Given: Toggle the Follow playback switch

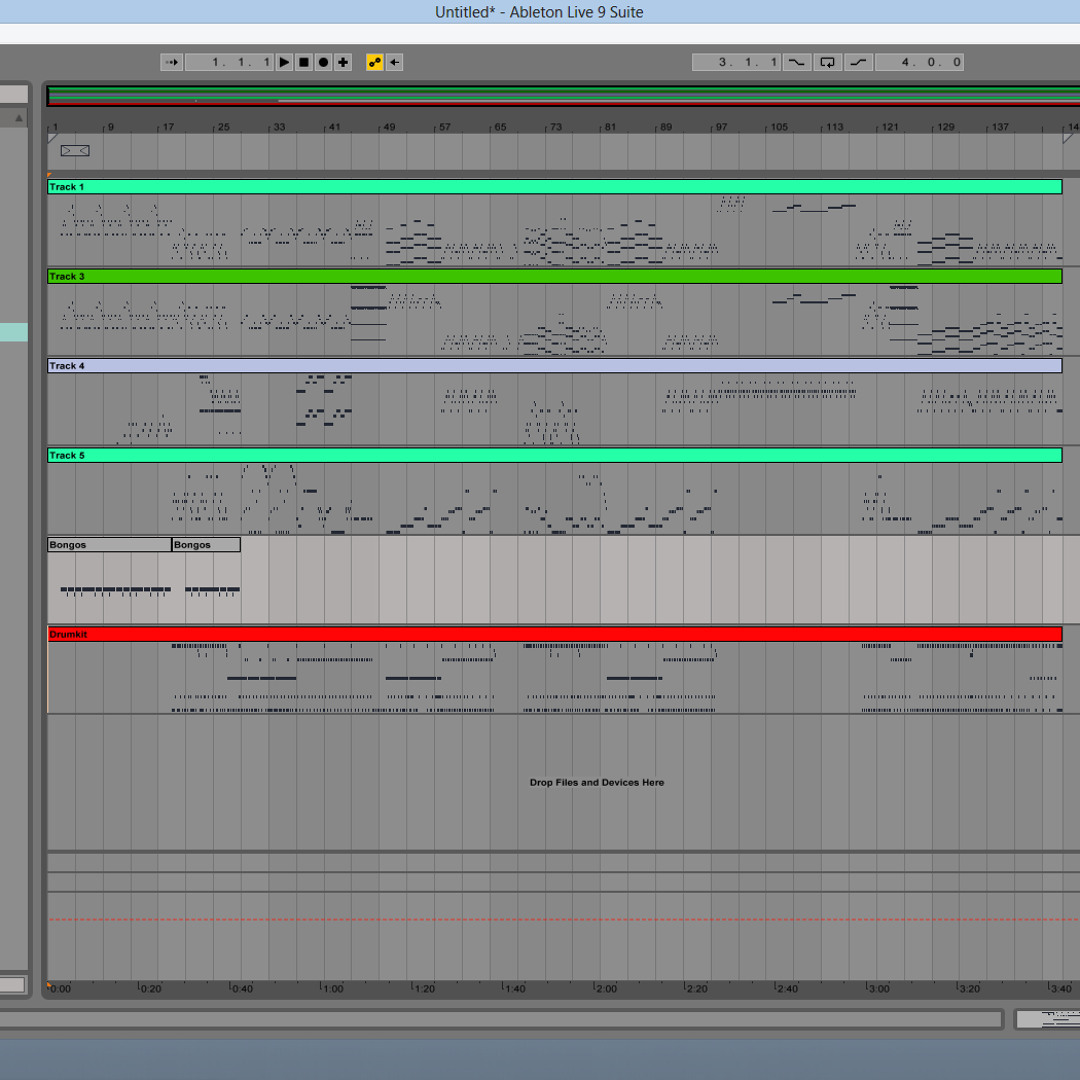Looking at the screenshot, I should pyautogui.click(x=171, y=62).
